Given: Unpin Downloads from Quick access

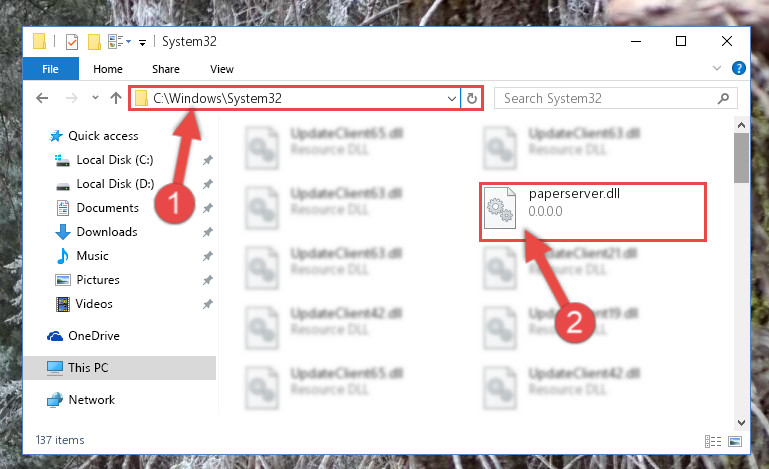Looking at the screenshot, I should point(208,232).
